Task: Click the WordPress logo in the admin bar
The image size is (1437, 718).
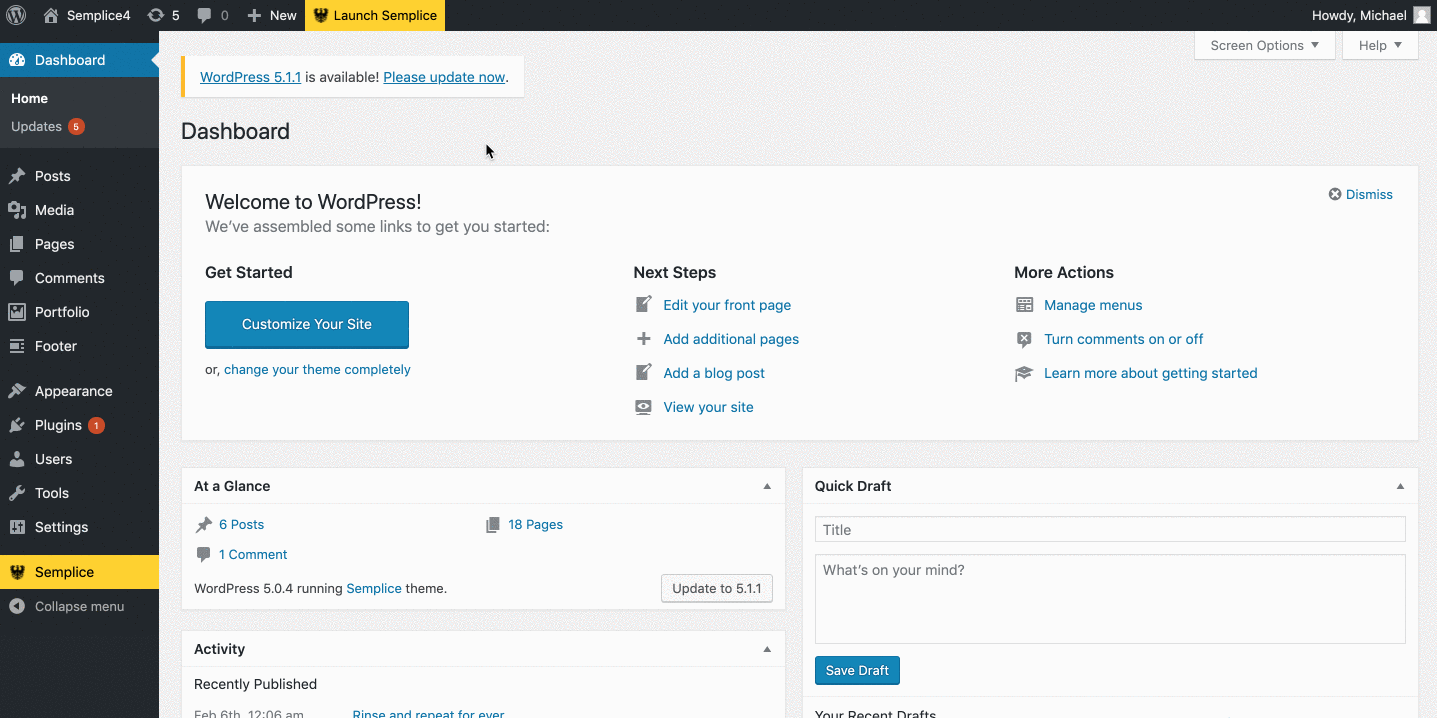Action: click(x=16, y=15)
